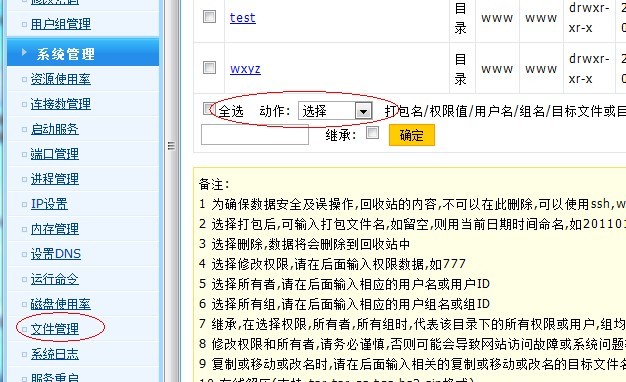The width and height of the screenshot is (626, 382).
Task: Collapse the 系统管理 menu section
Action: pos(83,53)
